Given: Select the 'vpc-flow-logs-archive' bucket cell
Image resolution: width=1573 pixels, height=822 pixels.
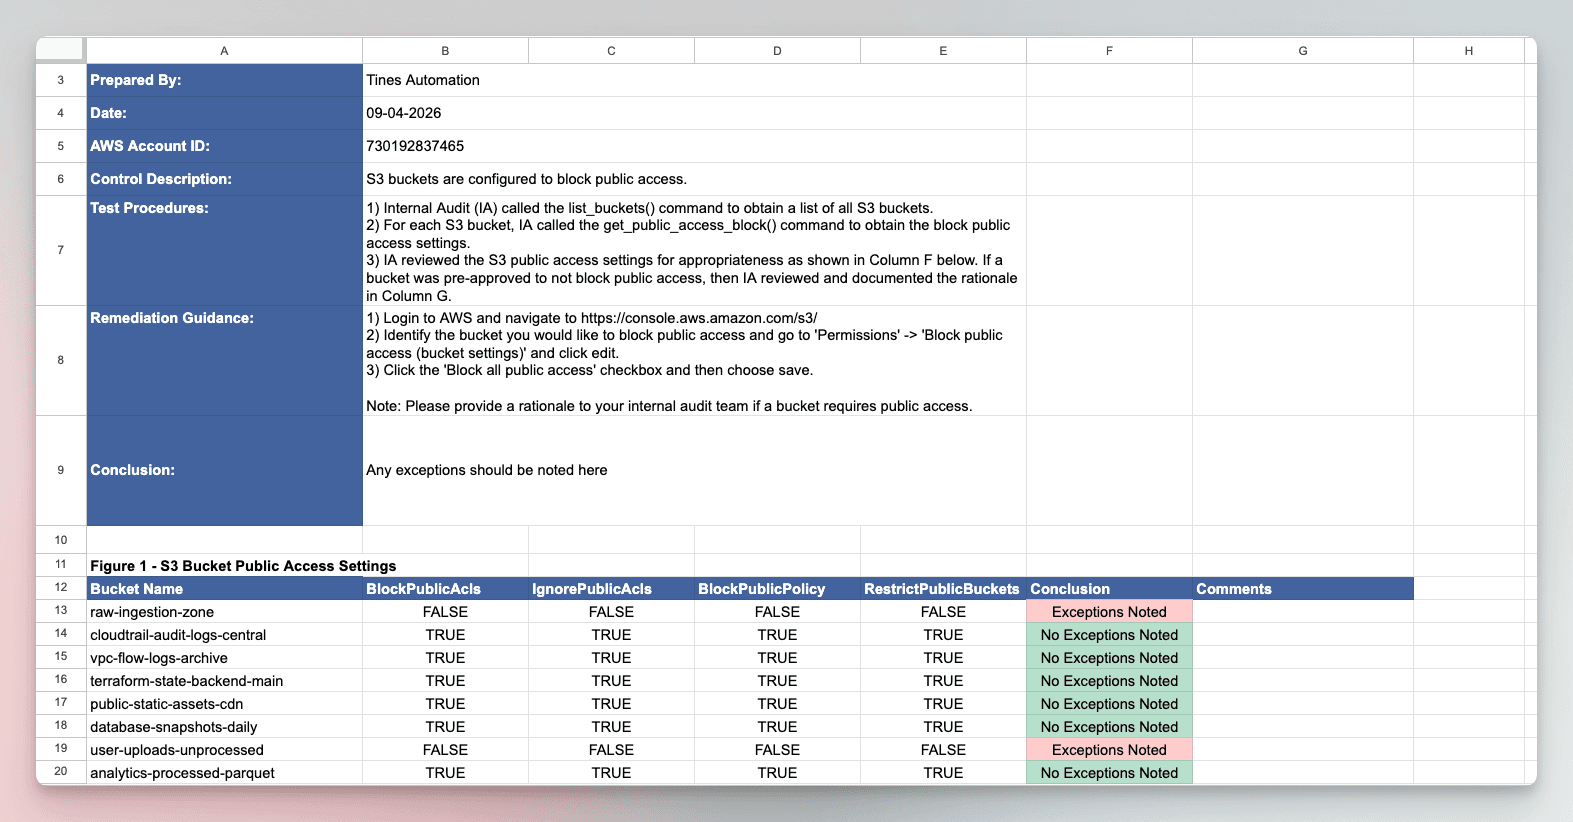Looking at the screenshot, I should [224, 658].
